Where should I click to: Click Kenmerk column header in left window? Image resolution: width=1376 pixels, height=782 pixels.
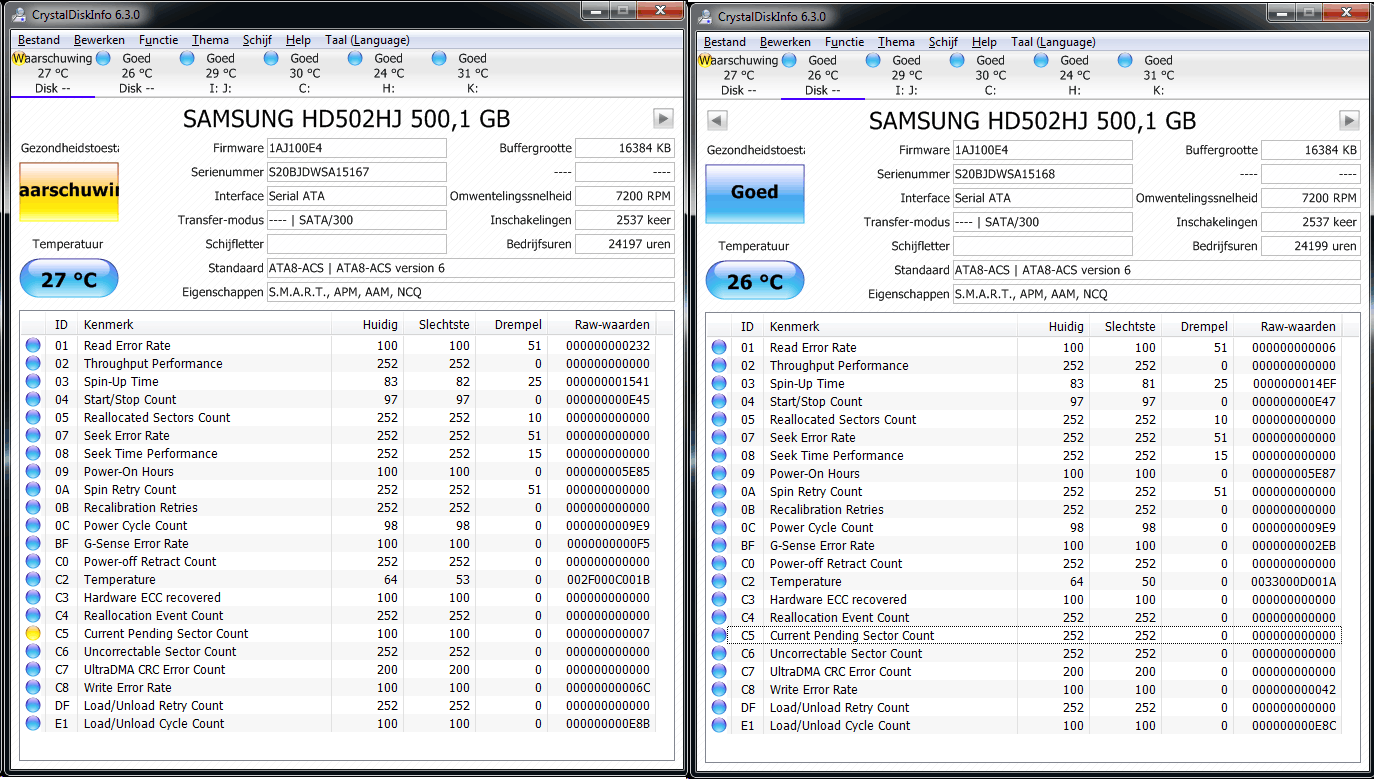tap(205, 325)
